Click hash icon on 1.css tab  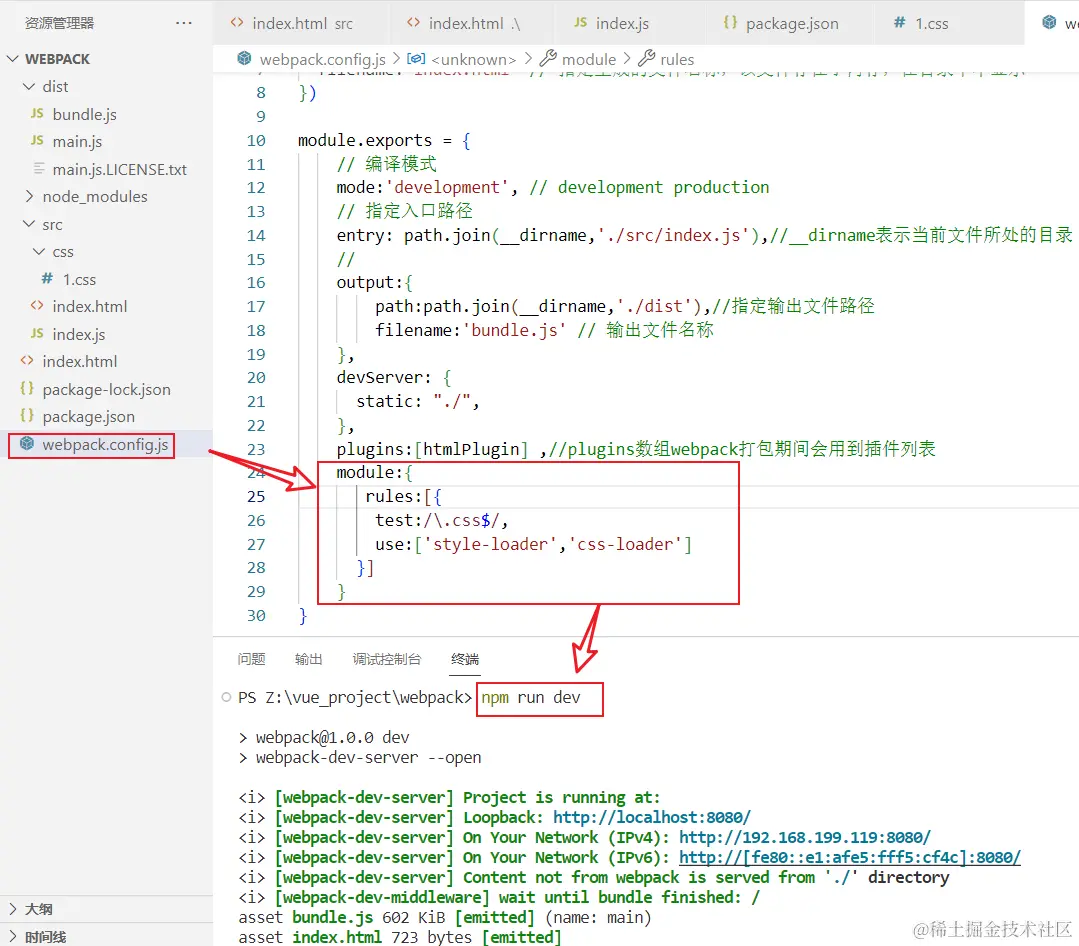click(899, 22)
